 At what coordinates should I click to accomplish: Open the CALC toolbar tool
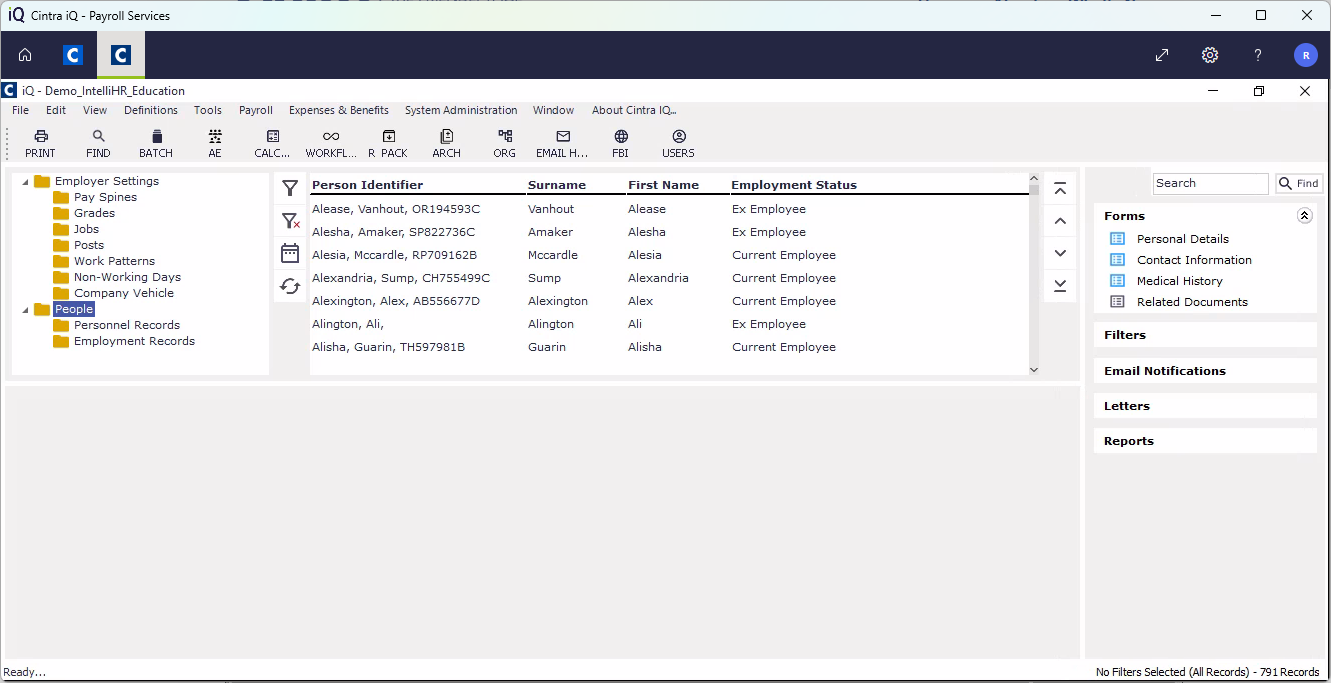point(272,143)
